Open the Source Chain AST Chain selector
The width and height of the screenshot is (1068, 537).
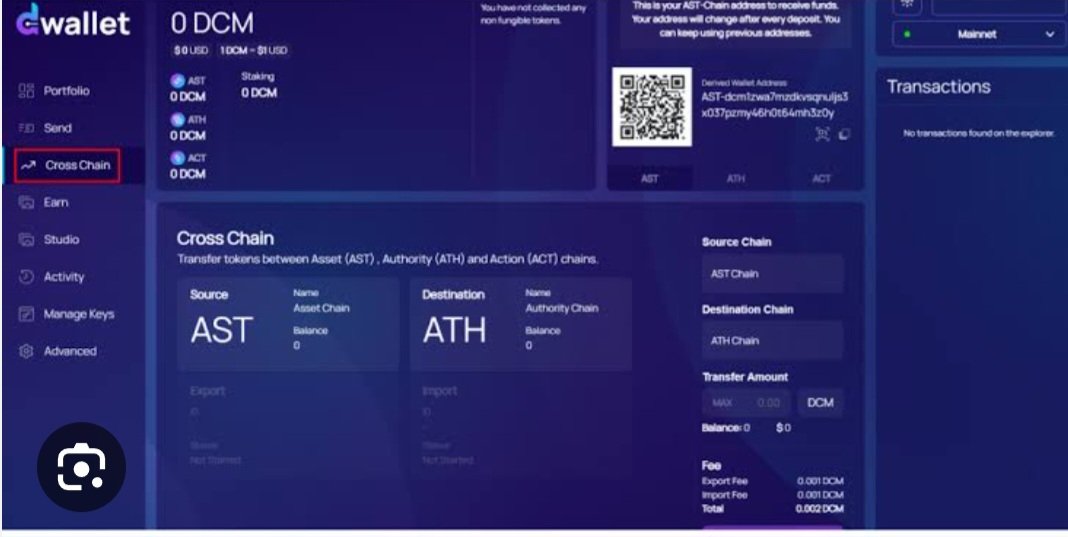772,273
